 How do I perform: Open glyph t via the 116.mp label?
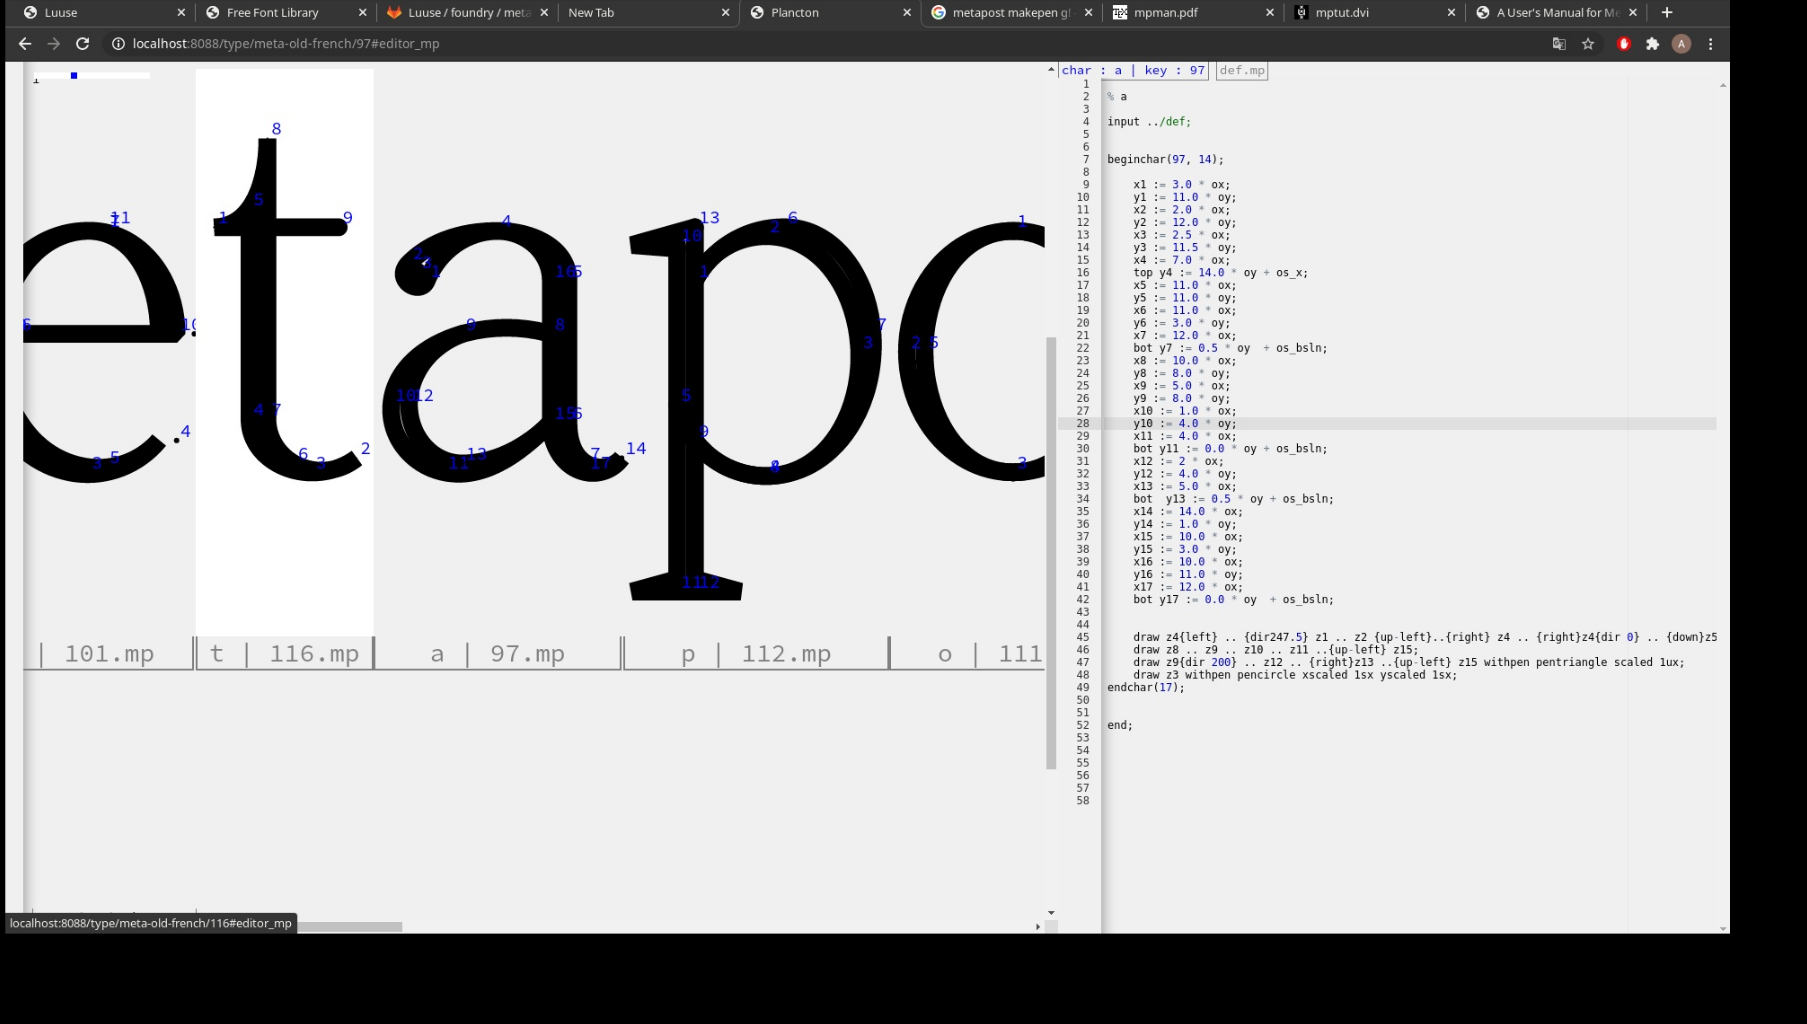pyautogui.click(x=313, y=654)
